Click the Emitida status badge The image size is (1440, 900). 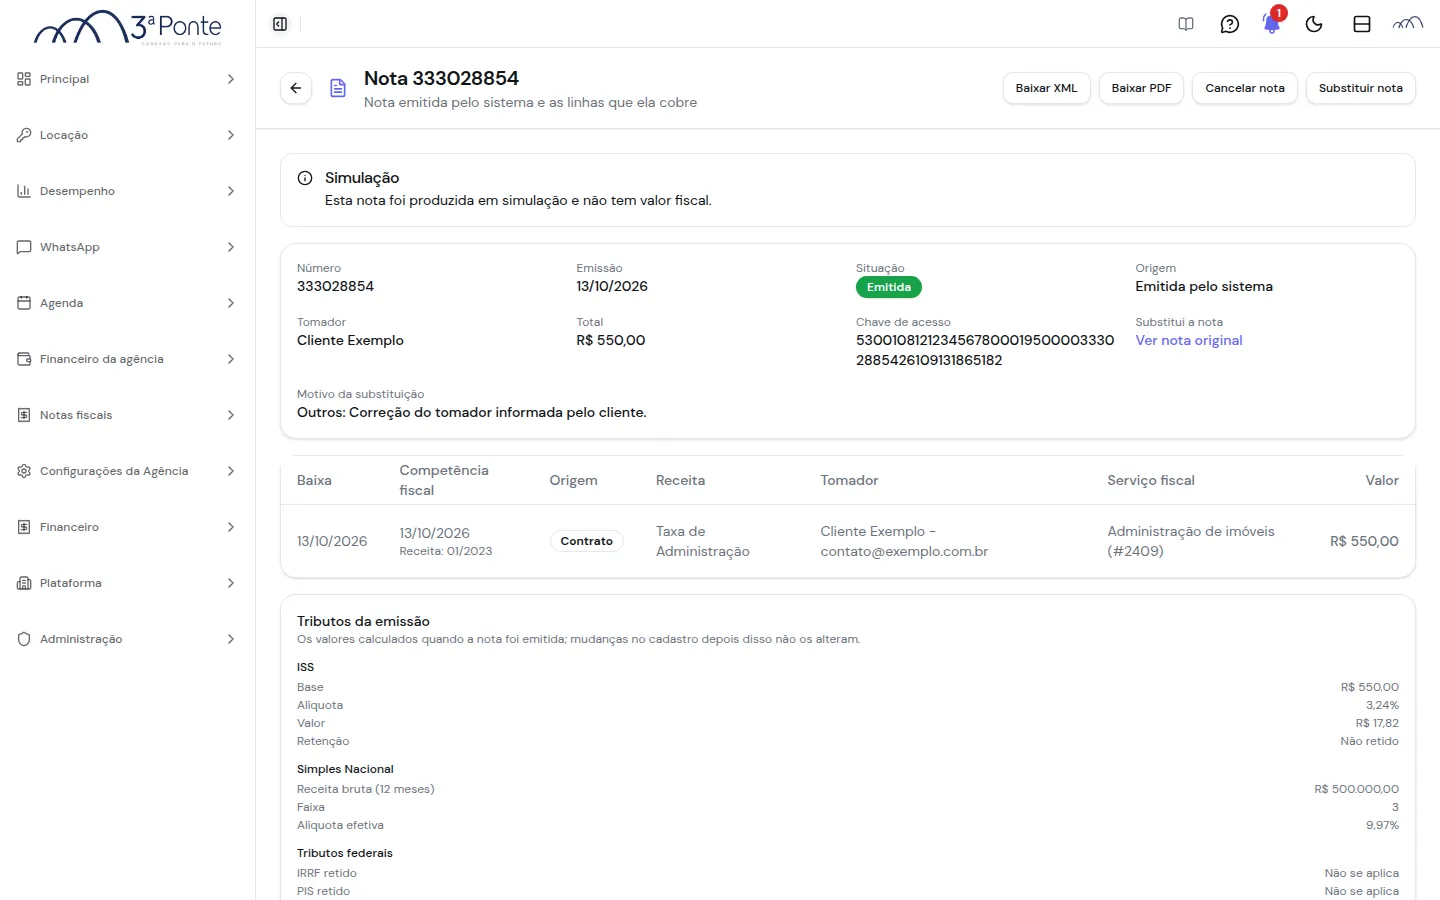(x=889, y=287)
